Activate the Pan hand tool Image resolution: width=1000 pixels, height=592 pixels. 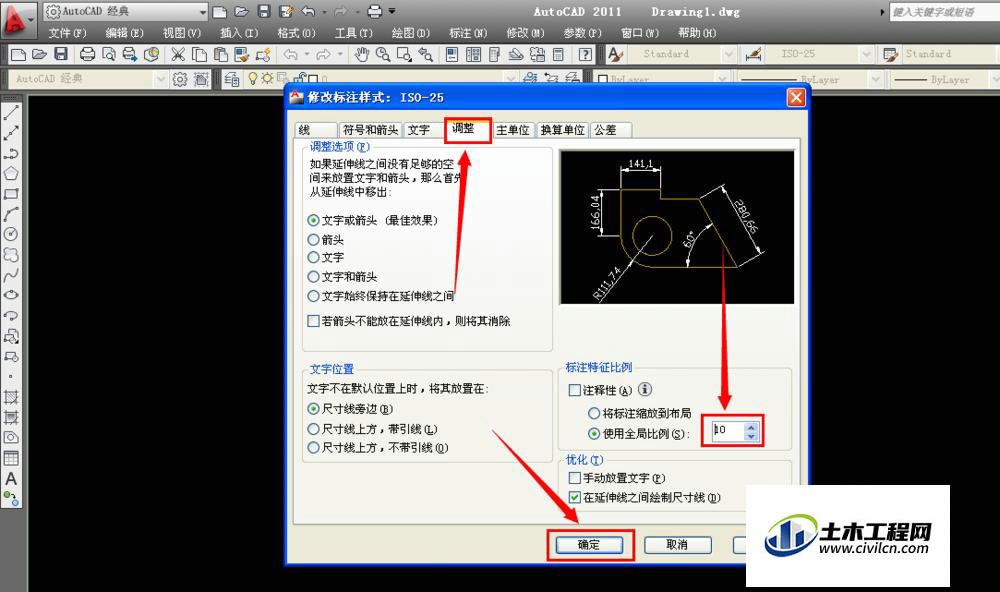pos(362,54)
